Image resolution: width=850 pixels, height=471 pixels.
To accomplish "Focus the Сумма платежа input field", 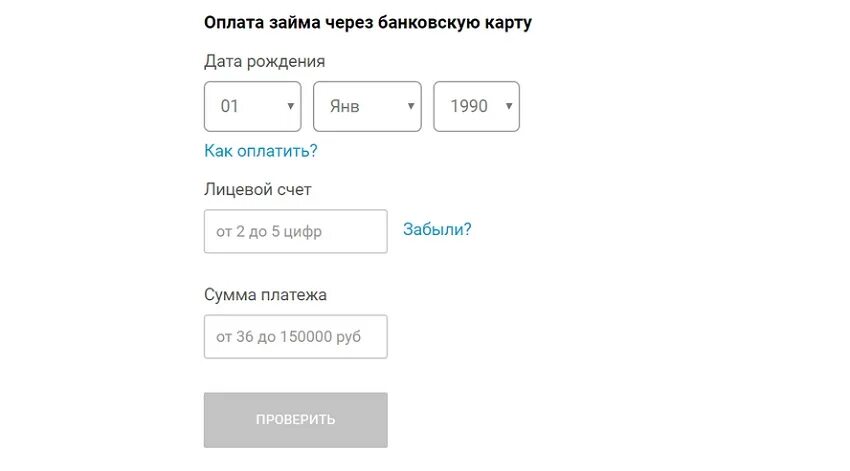I will tap(295, 337).
